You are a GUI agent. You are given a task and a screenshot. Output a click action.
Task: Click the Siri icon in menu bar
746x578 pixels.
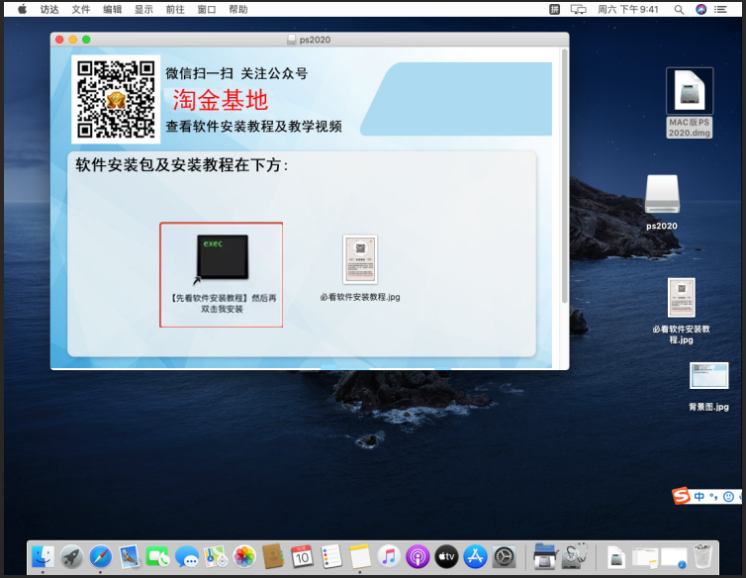[x=701, y=10]
